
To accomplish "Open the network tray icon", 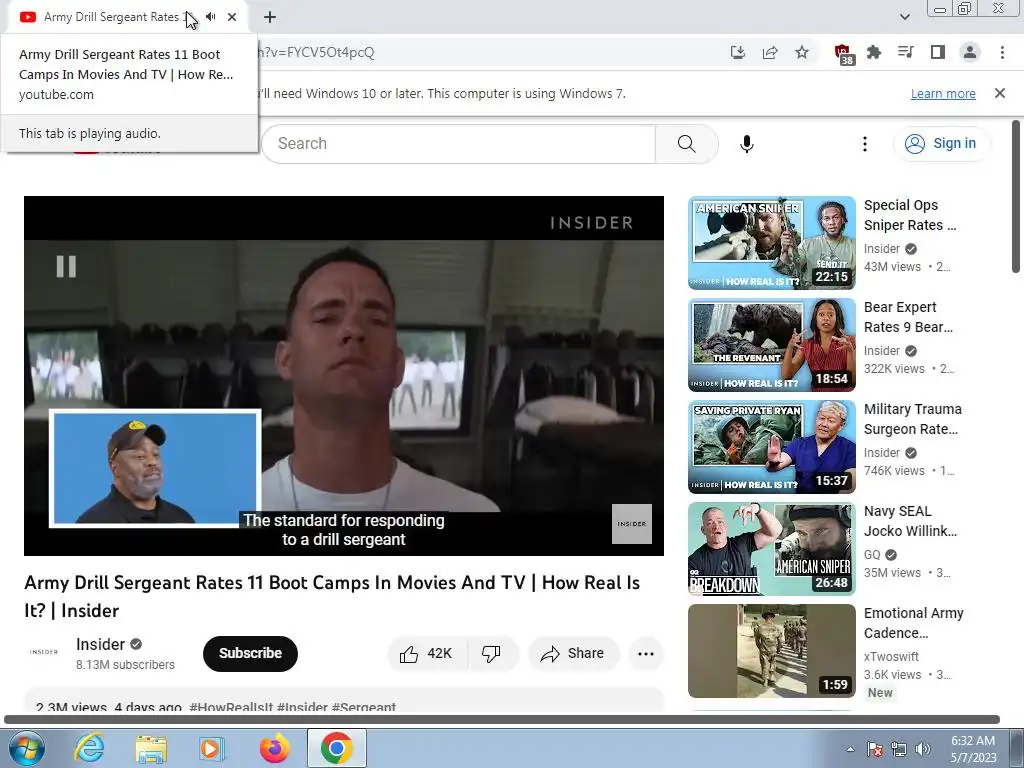I will pos(899,749).
